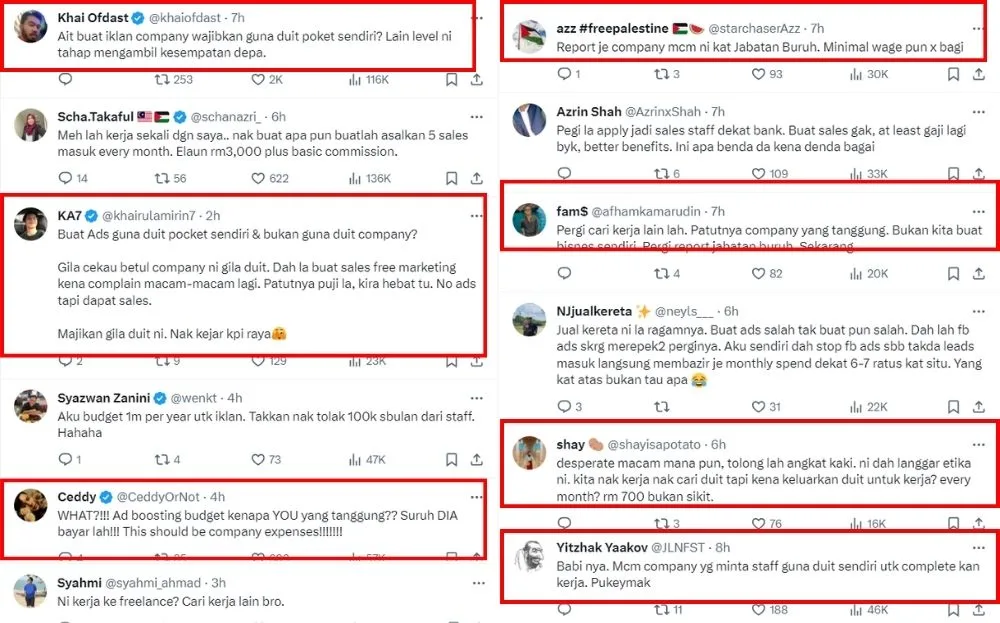Click Syahmi's profile avatar
Viewport: 1000px width, 623px height.
[x=30, y=590]
